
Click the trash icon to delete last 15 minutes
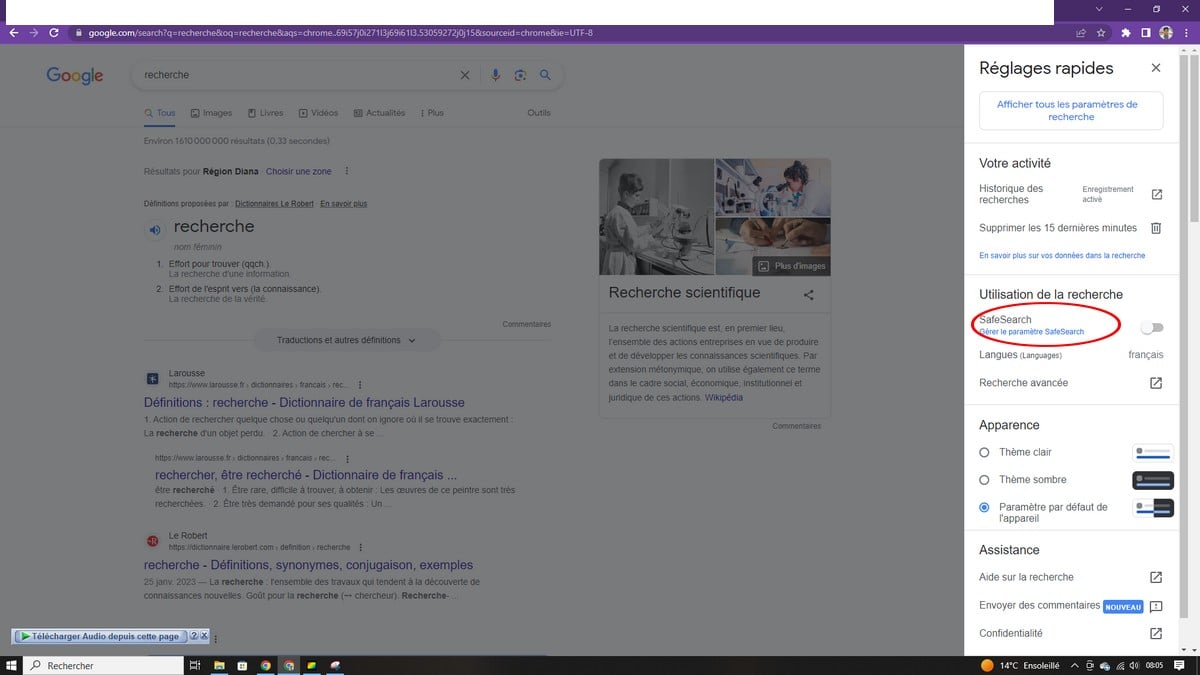pyautogui.click(x=1156, y=228)
